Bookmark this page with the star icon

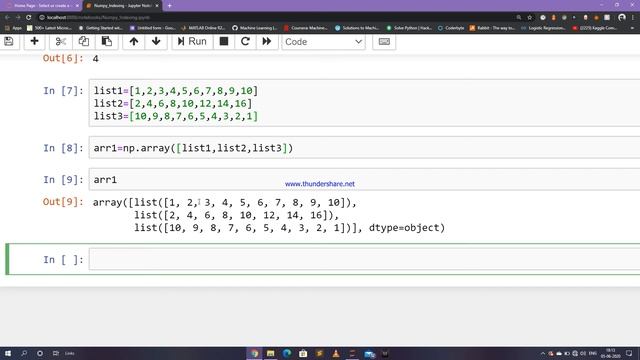[x=530, y=18]
